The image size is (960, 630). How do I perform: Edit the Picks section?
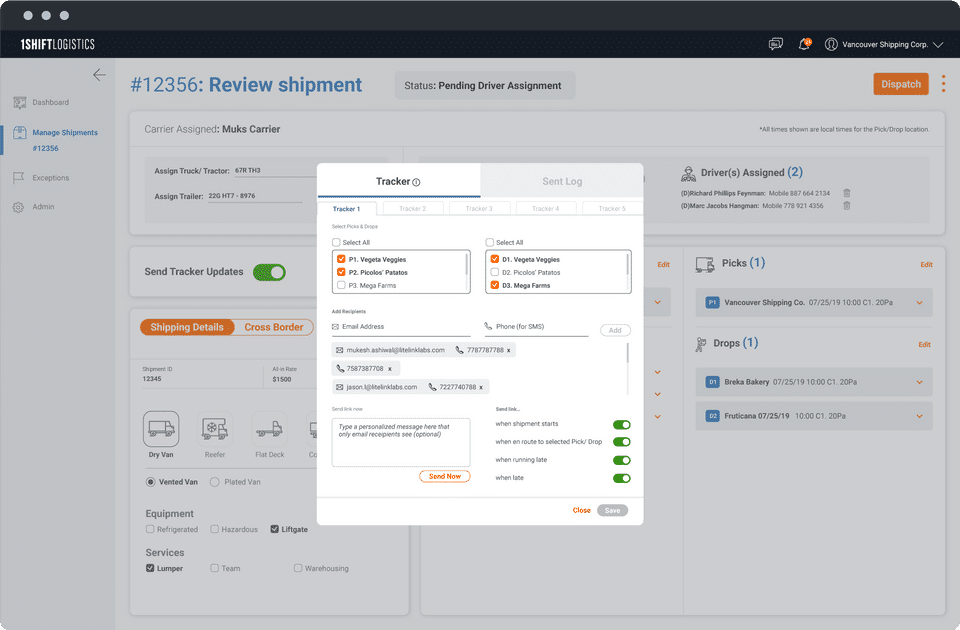tap(926, 264)
